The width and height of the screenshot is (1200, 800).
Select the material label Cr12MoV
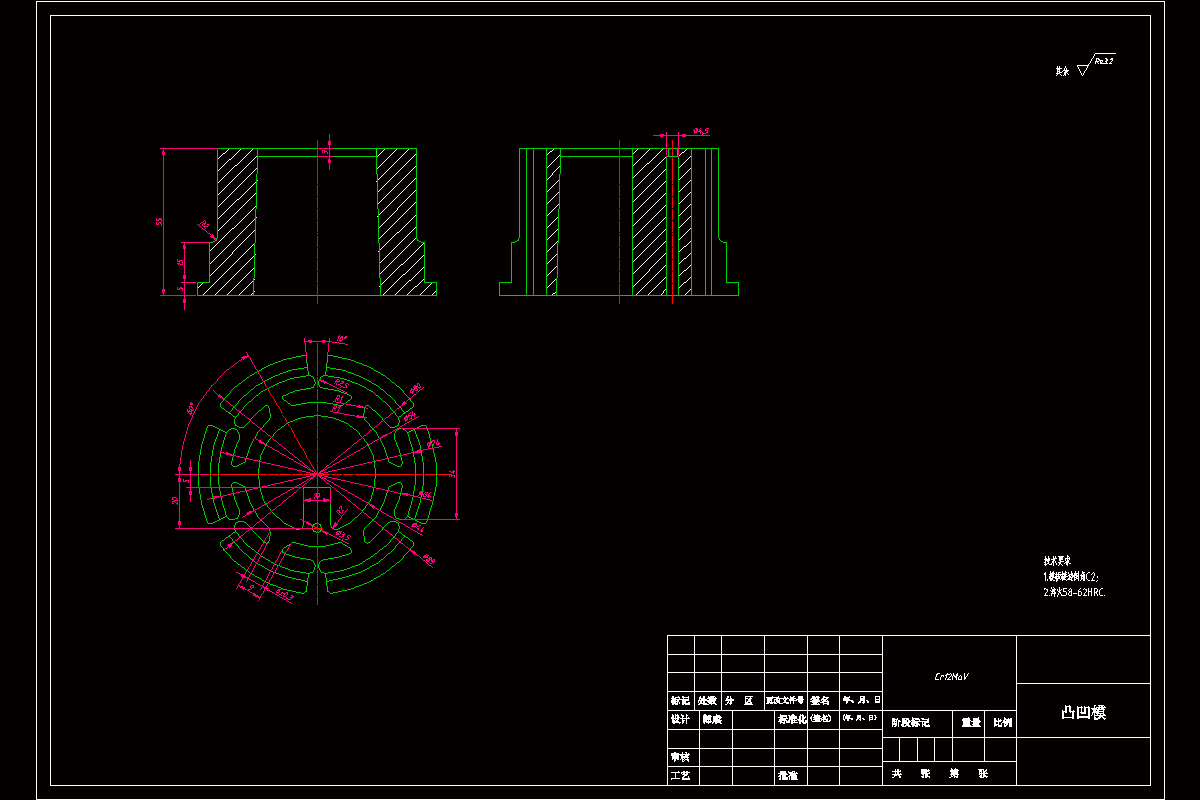(x=951, y=677)
